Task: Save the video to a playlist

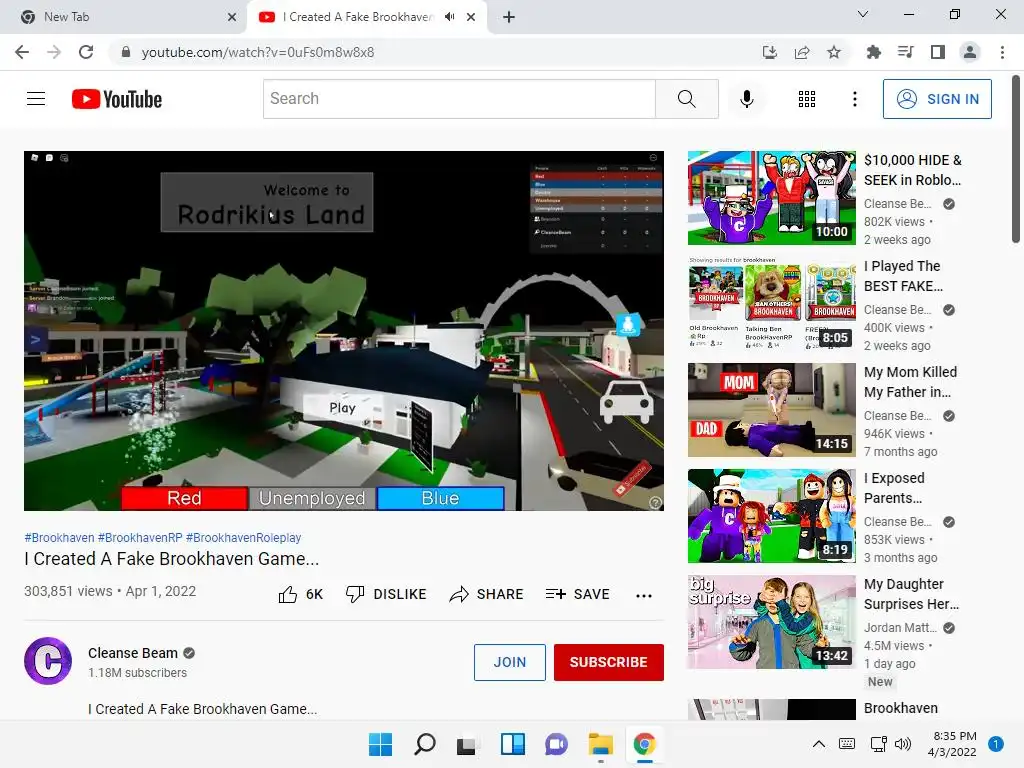Action: [x=578, y=594]
